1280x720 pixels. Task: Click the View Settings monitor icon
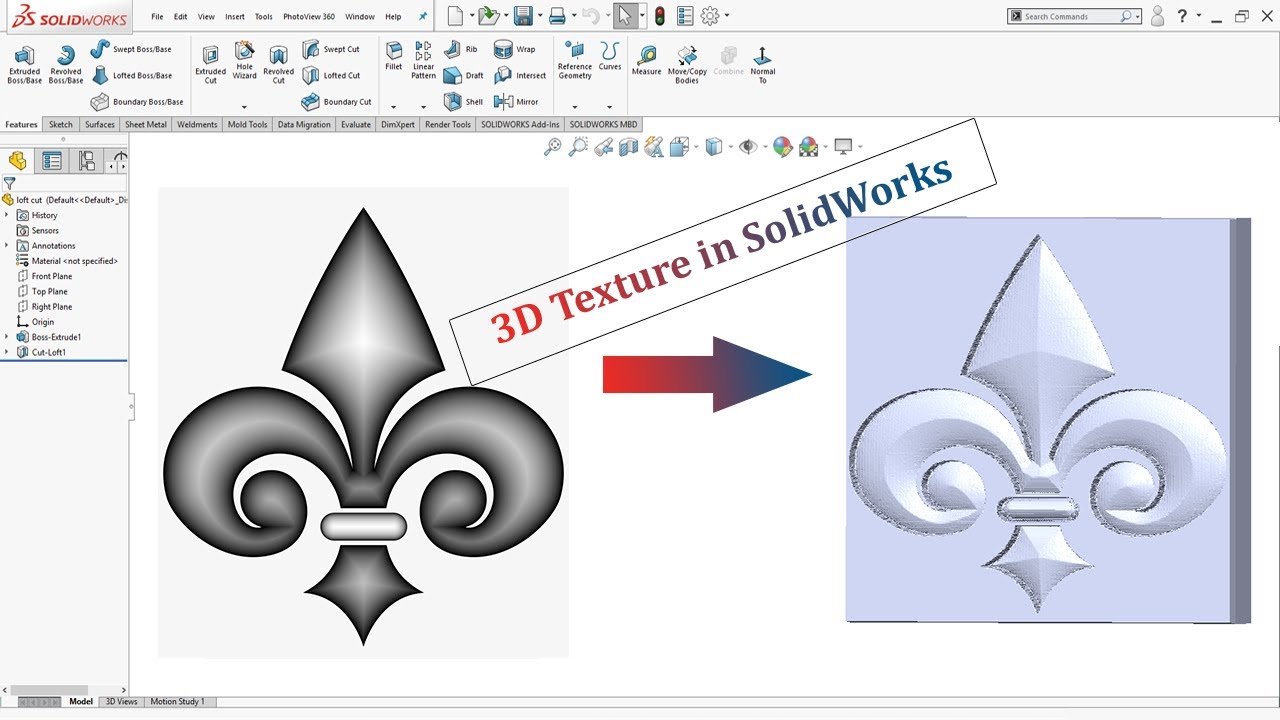[x=843, y=147]
